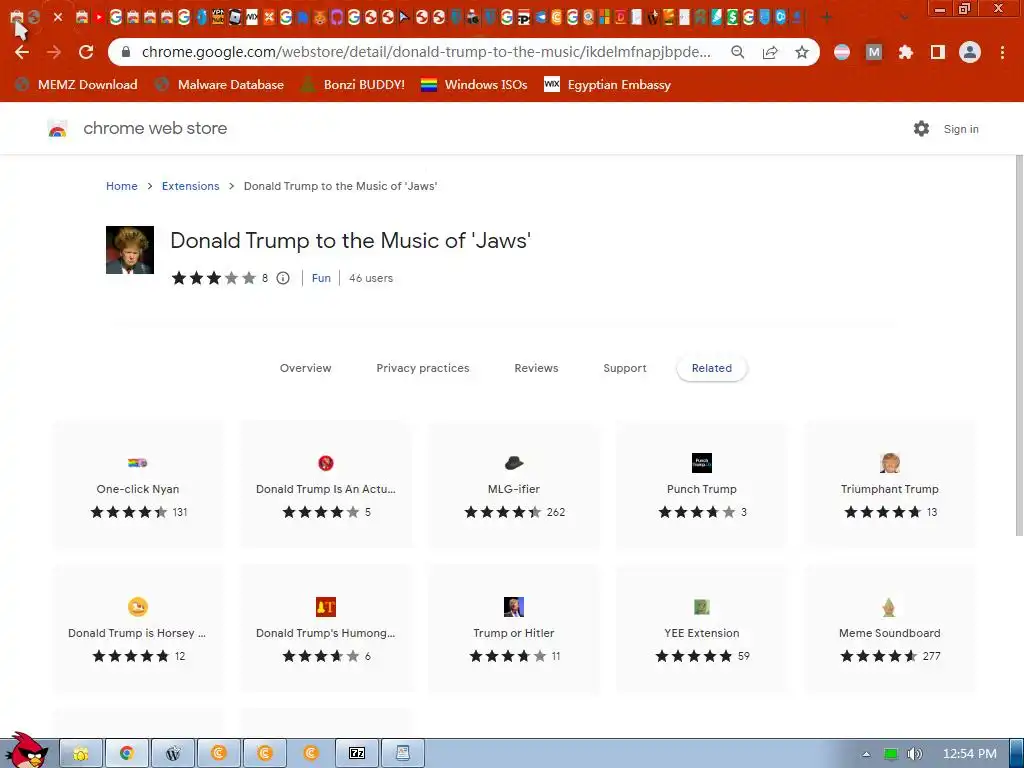This screenshot has height=768, width=1024.
Task: Open the Fun category link
Action: coord(321,278)
